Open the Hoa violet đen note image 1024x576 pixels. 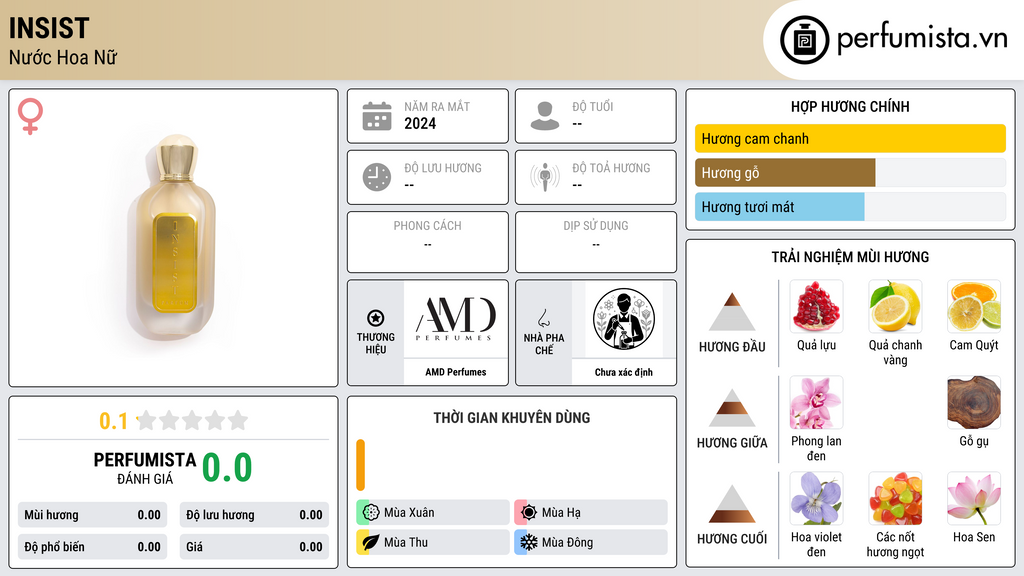click(816, 498)
